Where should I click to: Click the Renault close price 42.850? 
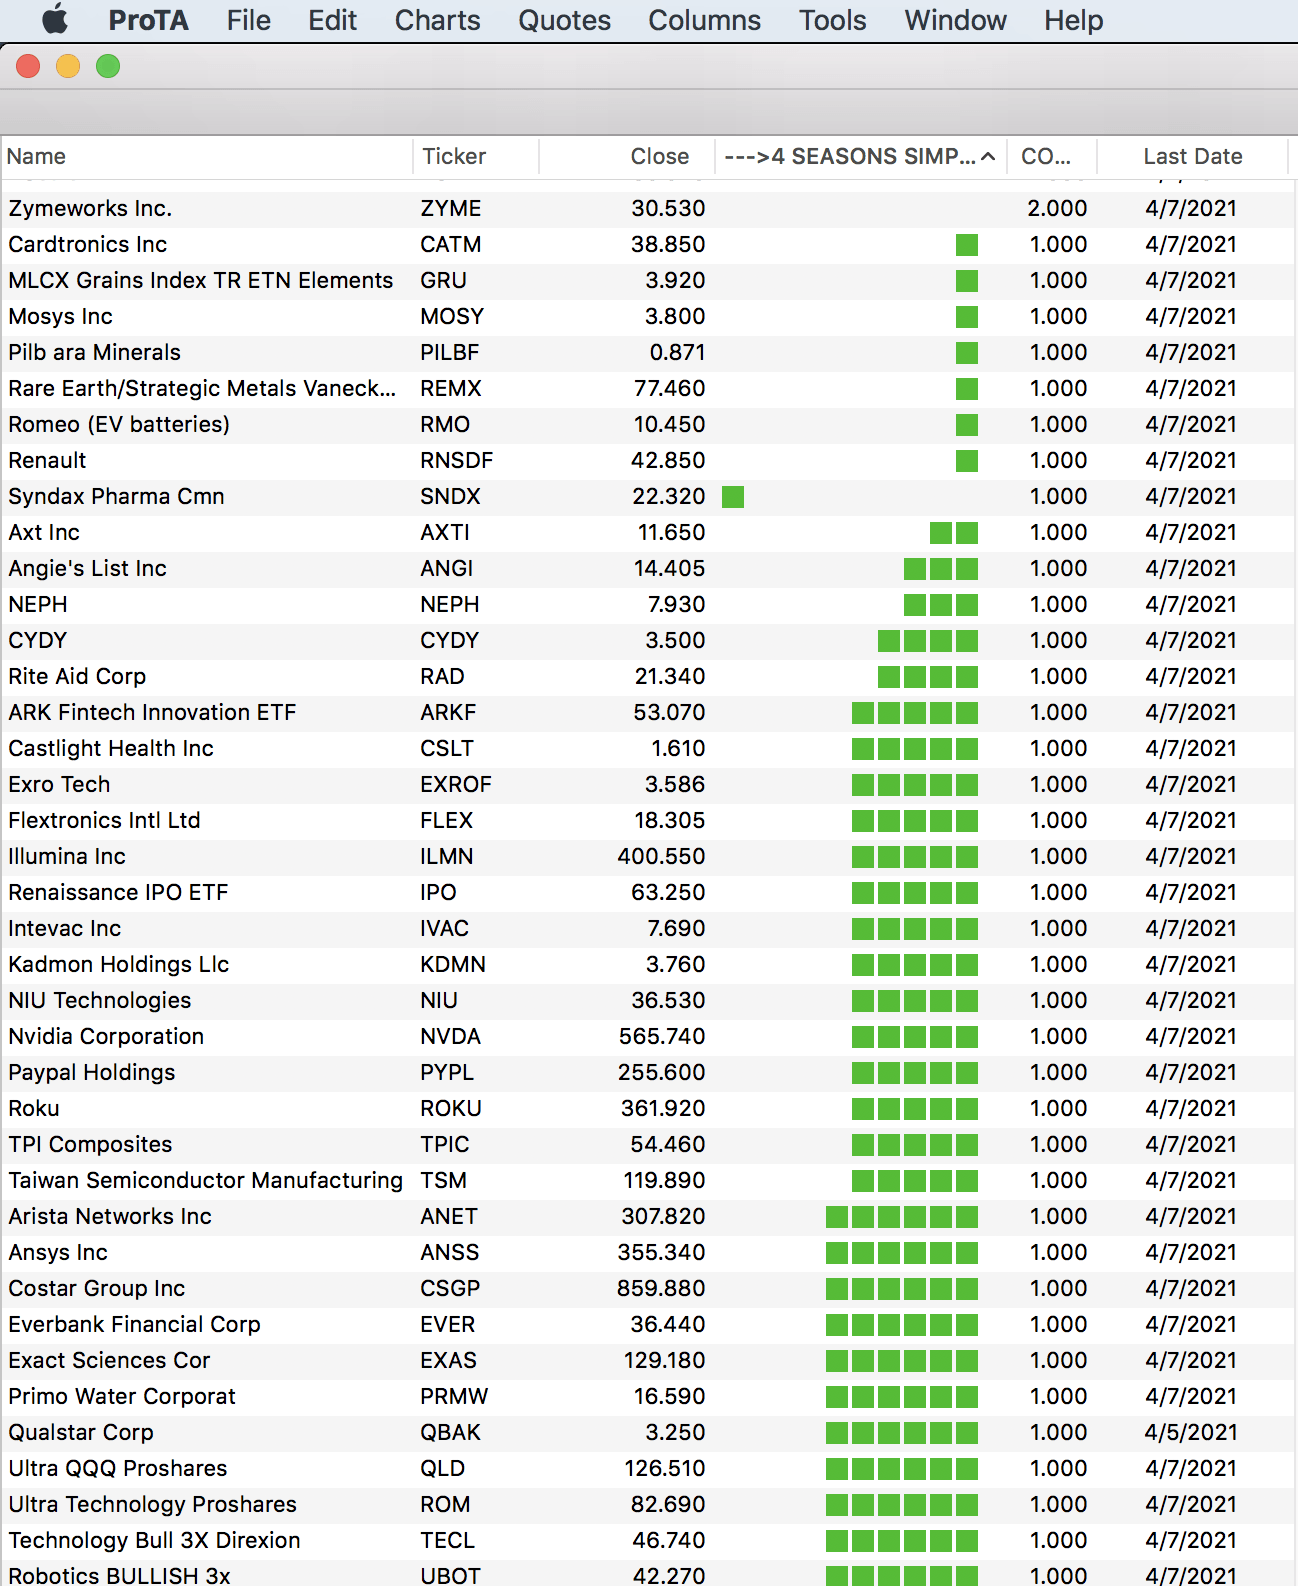(669, 460)
